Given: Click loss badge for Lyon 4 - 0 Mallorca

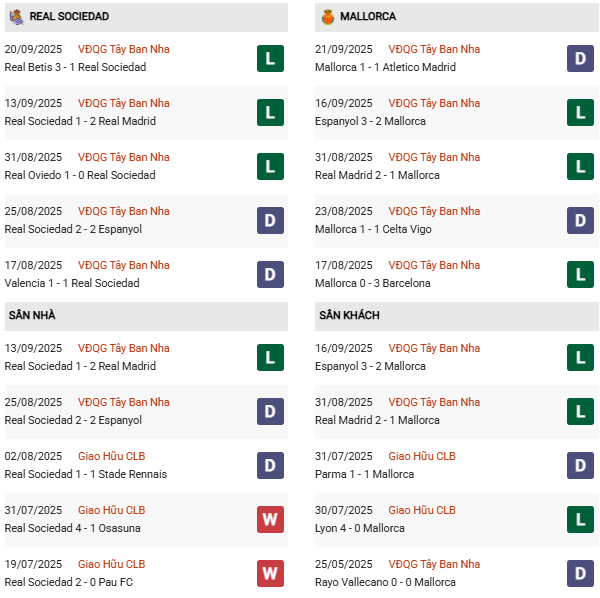Looking at the screenshot, I should (x=580, y=519).
